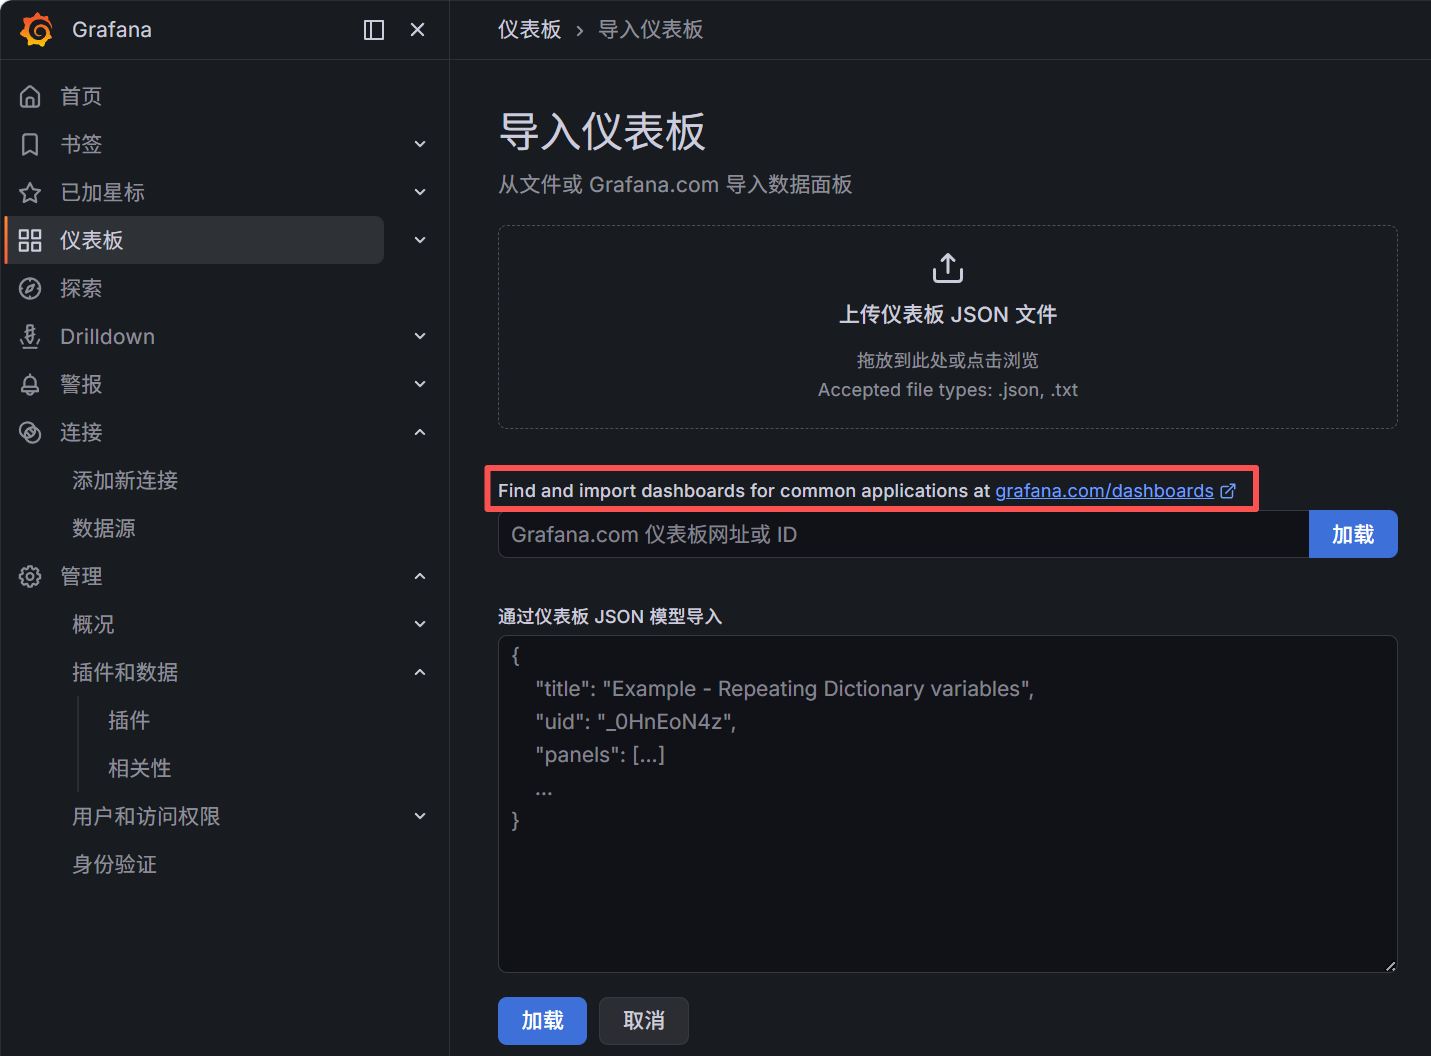Screen dimensions: 1431x1056
Task: Focus the Grafana.com 仪表板网址或 ID field
Action: point(904,534)
